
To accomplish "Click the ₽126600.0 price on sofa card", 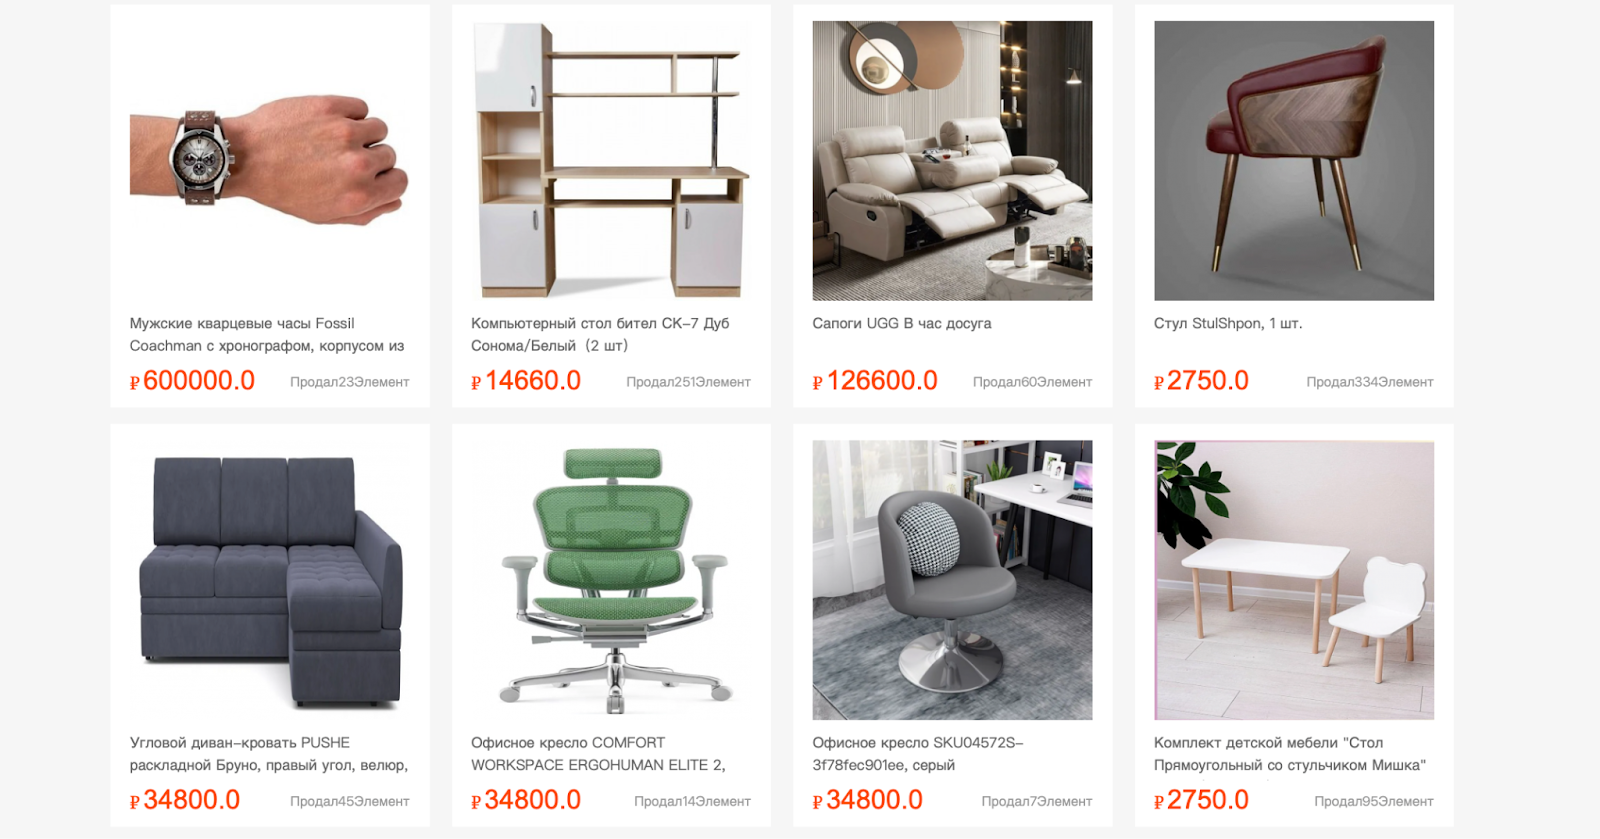I will tap(875, 381).
